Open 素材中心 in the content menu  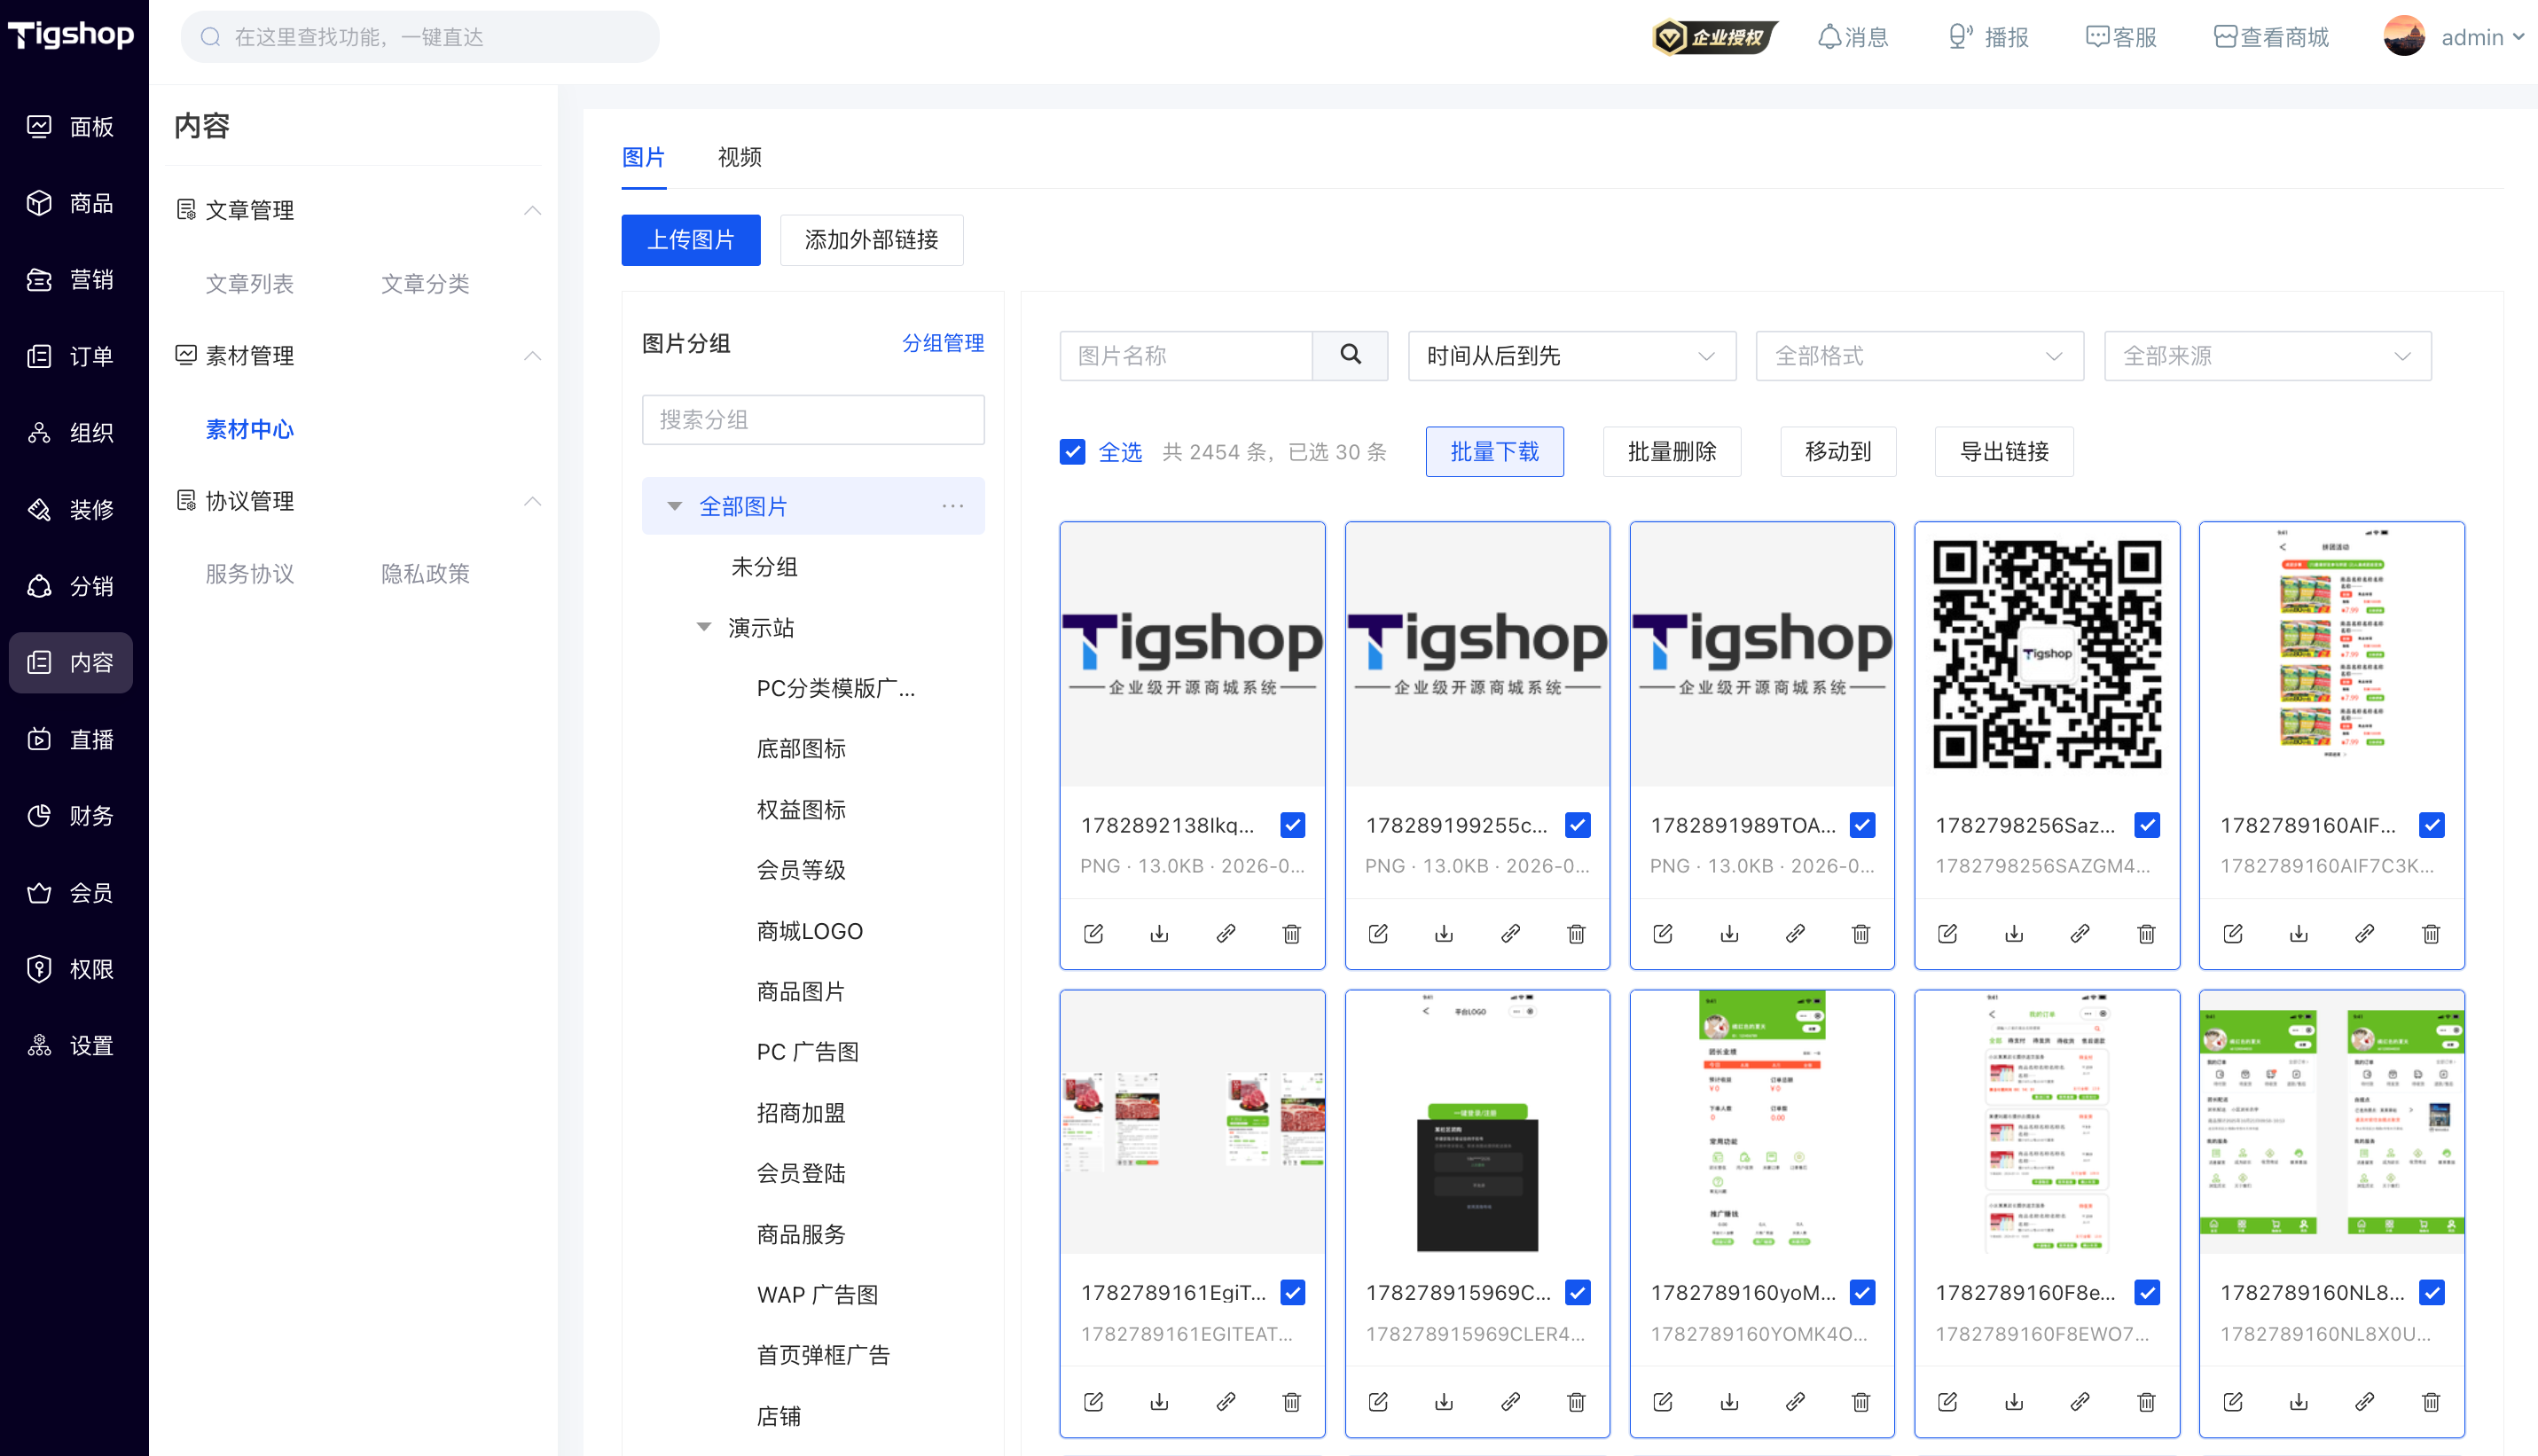(x=249, y=429)
